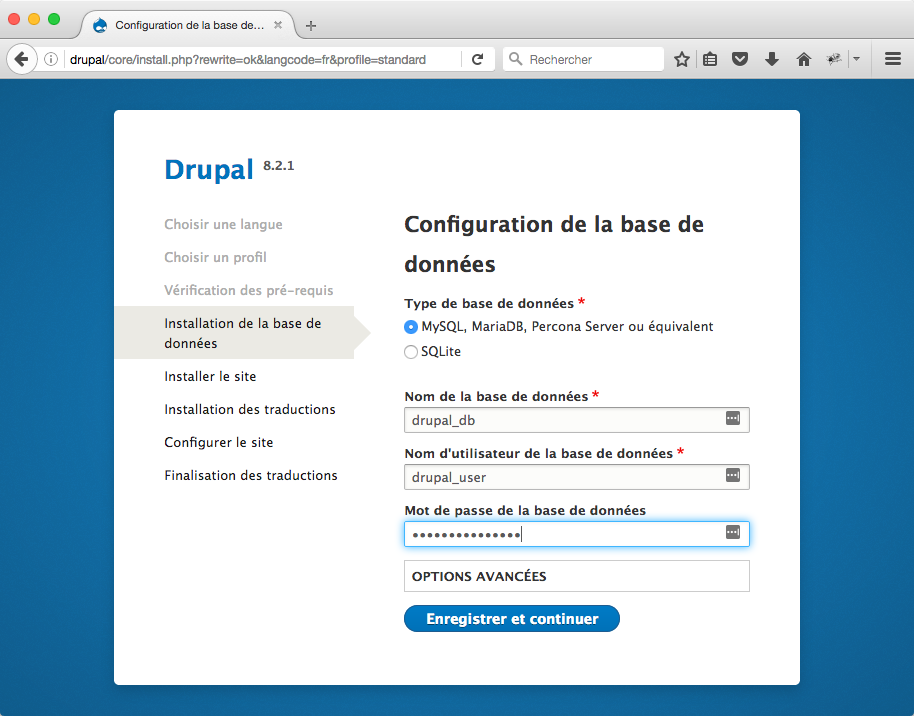Click the Nom d'utilisateur de la base label
914x716 pixels.
pos(539,454)
